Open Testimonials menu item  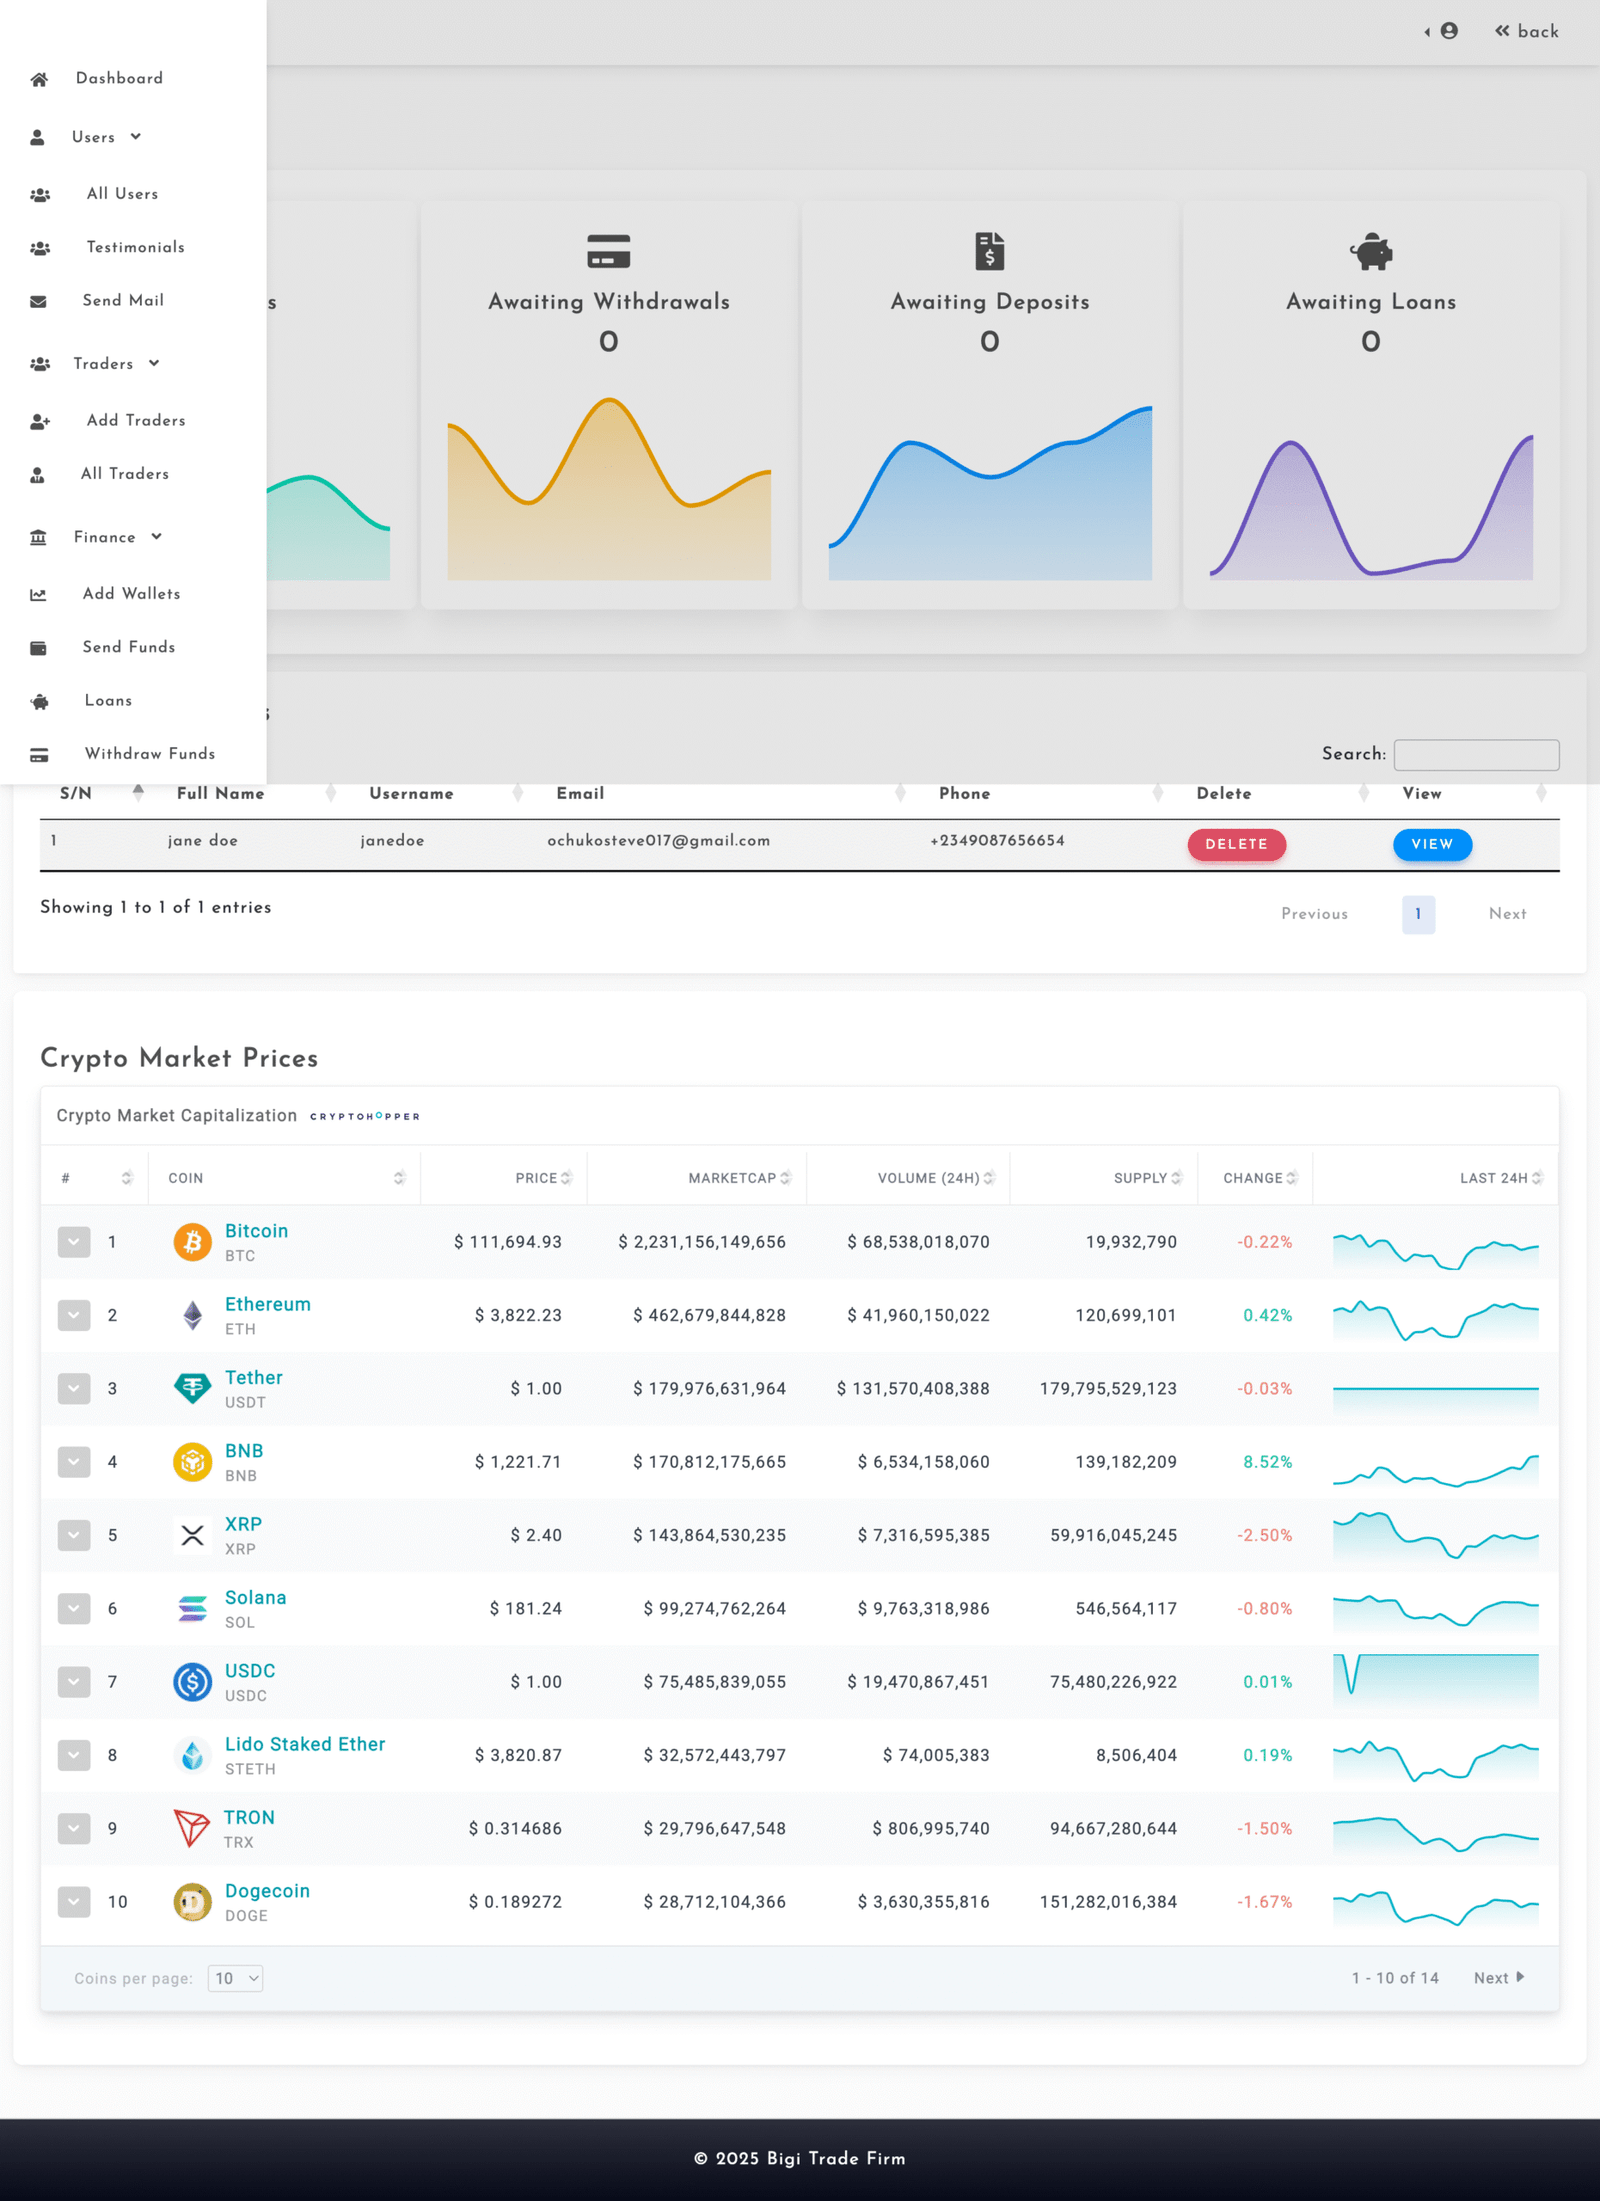(x=135, y=247)
